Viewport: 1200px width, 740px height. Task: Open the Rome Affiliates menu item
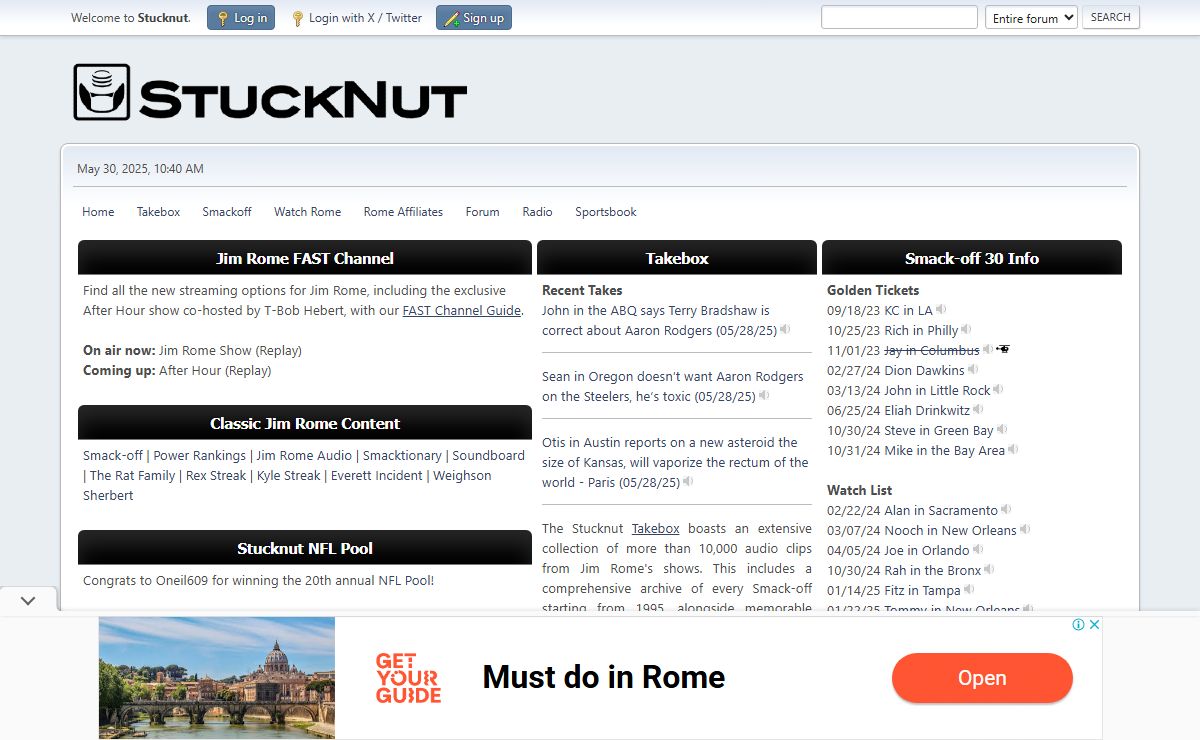pyautogui.click(x=403, y=212)
